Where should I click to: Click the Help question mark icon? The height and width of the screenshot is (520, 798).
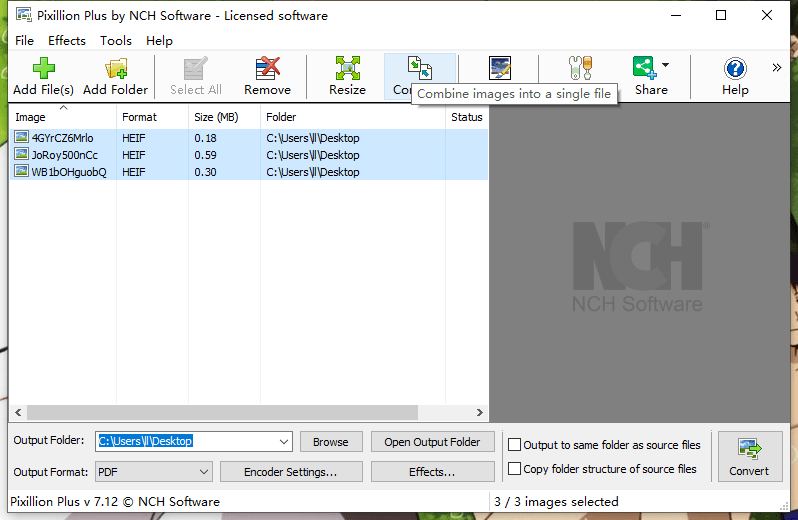pyautogui.click(x=735, y=68)
